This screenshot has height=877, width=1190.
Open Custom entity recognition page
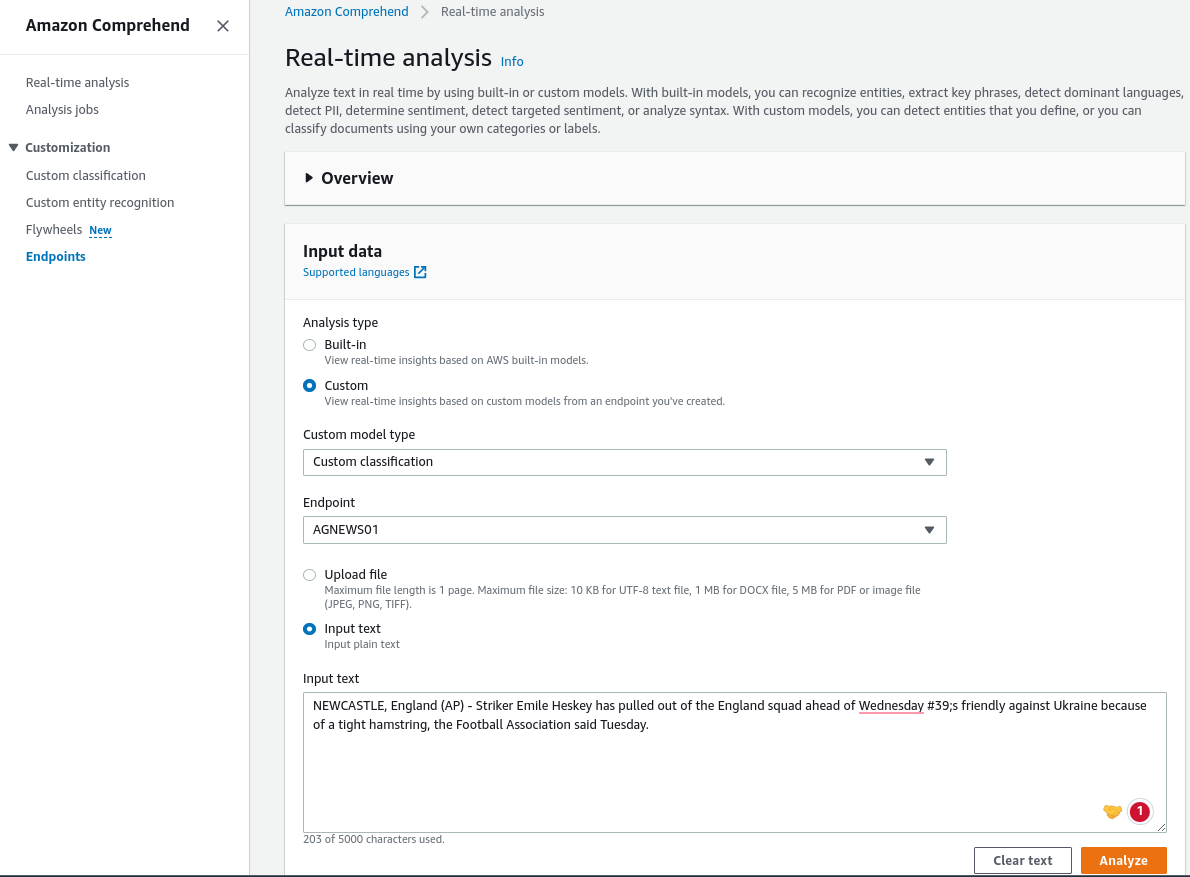100,203
